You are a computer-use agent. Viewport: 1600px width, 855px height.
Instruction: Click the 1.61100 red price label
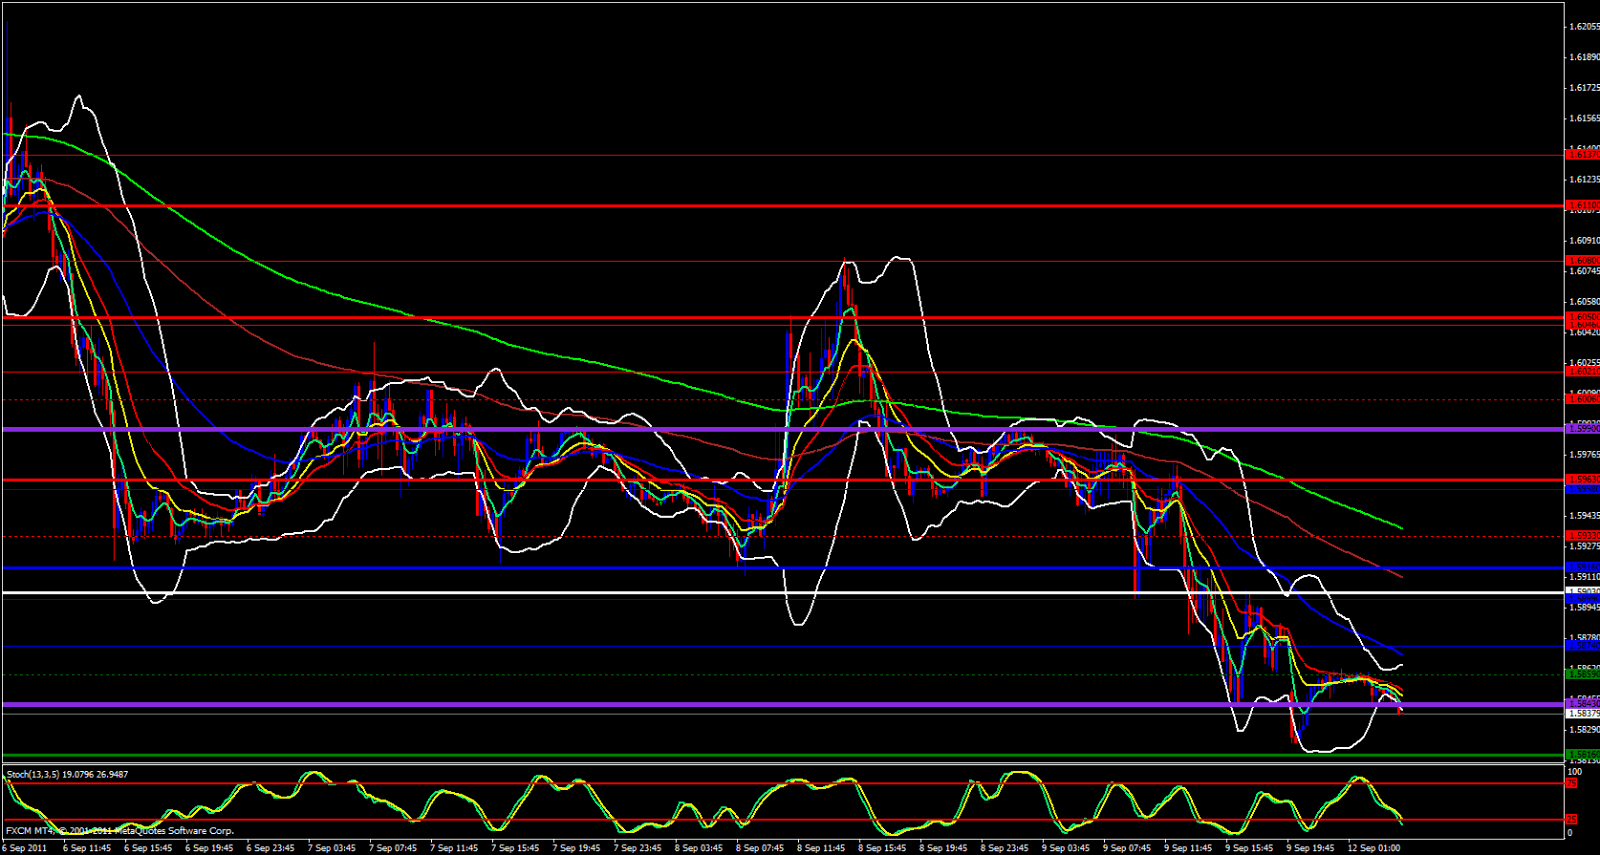coord(1582,205)
